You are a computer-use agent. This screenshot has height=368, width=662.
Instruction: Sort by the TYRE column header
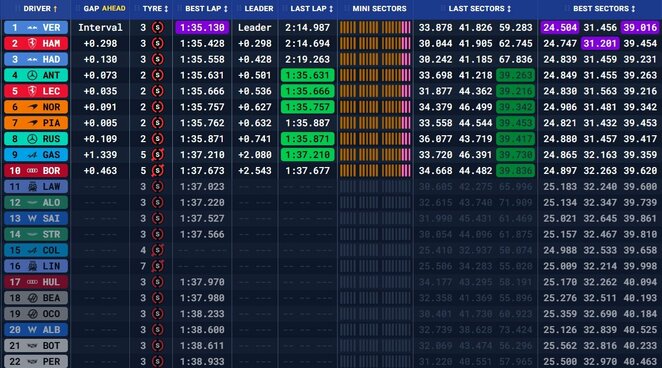click(x=155, y=8)
